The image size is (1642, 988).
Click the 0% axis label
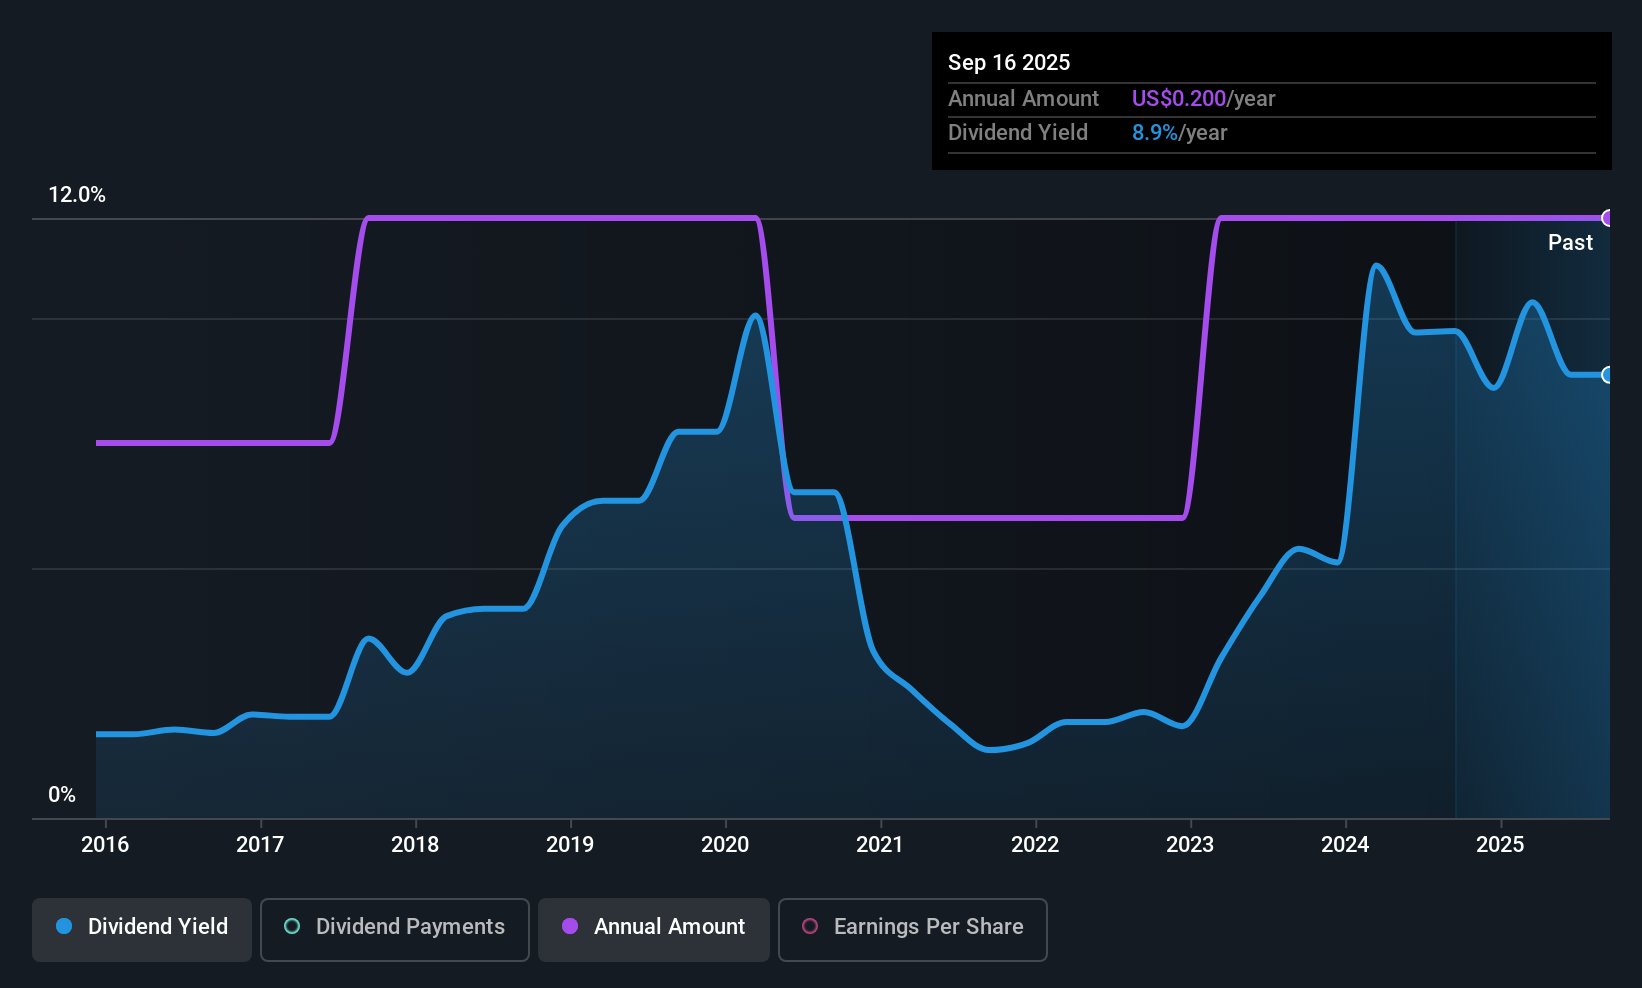pos(62,793)
